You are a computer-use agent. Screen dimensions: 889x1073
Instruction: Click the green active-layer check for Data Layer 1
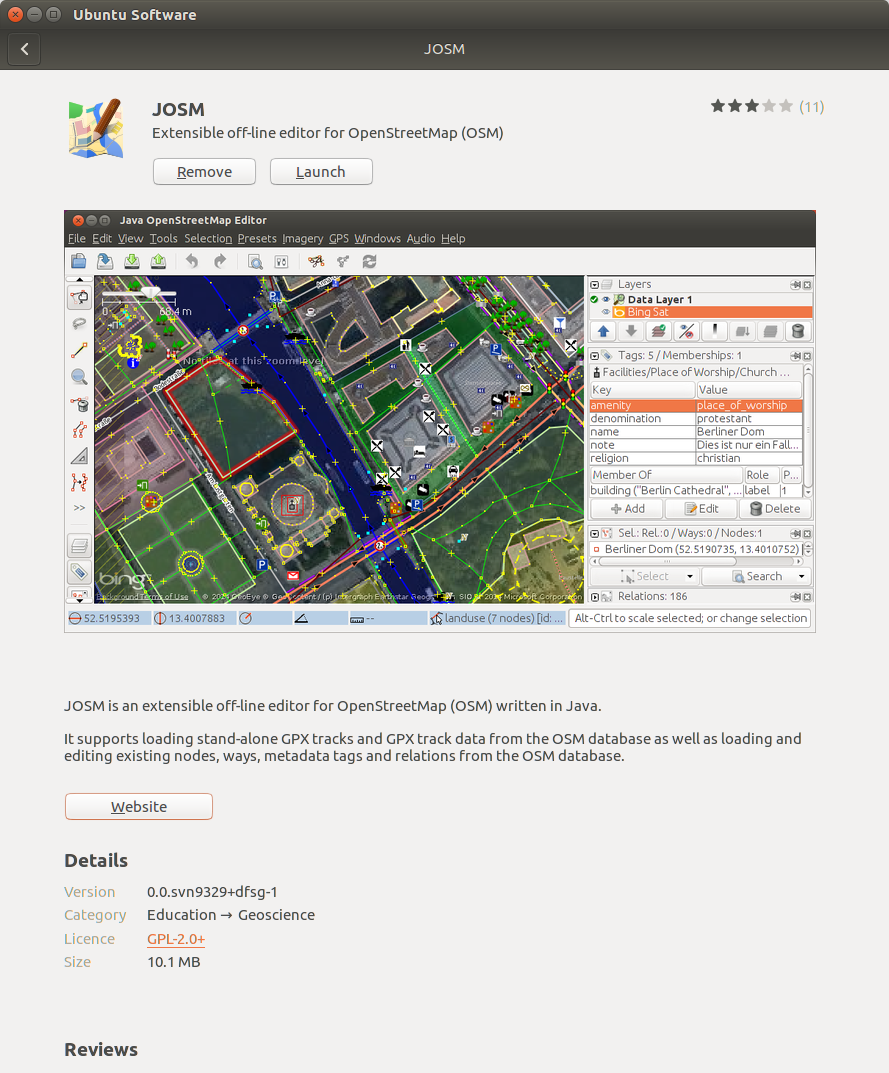click(594, 299)
